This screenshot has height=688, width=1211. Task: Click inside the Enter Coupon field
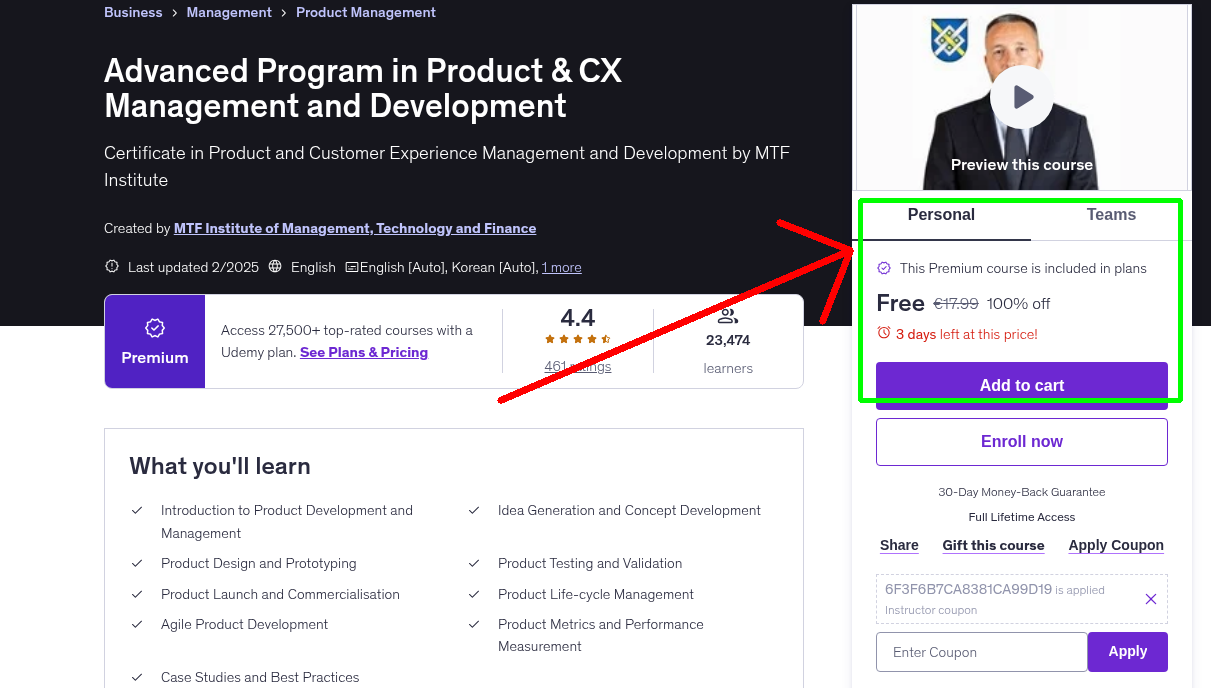981,651
